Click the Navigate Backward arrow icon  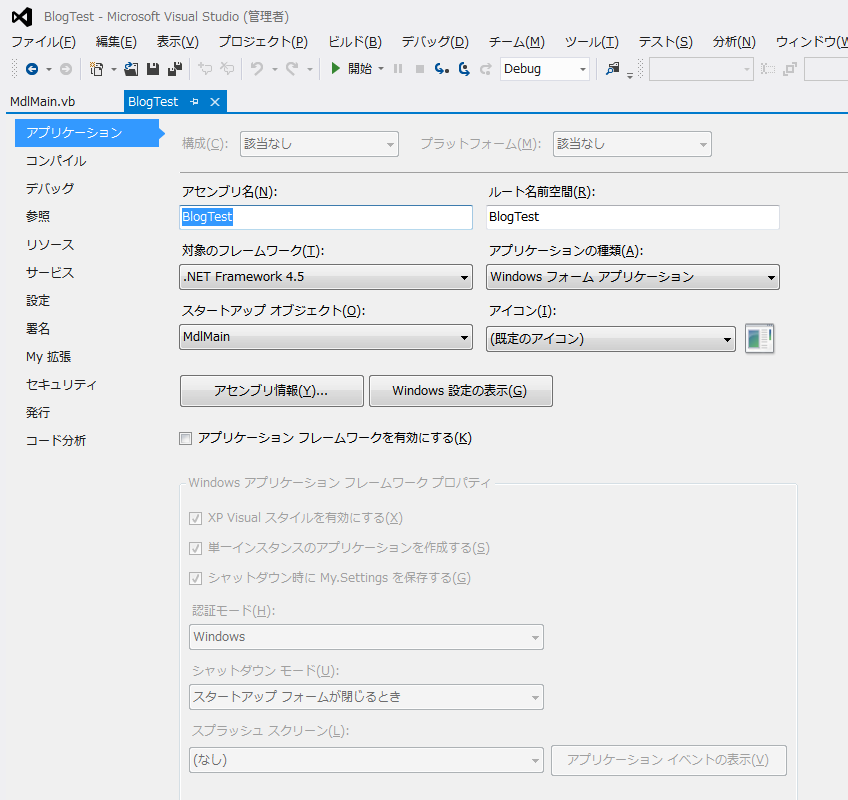click(x=32, y=69)
